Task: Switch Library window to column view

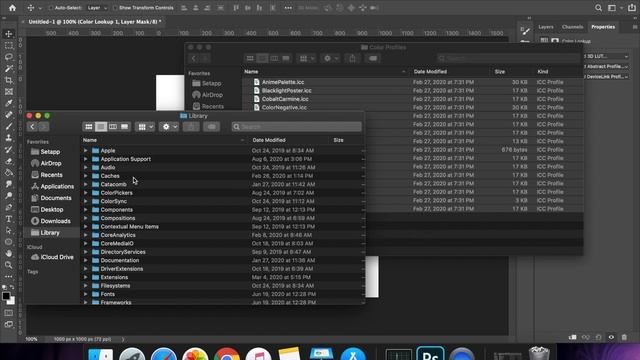Action: point(113,127)
